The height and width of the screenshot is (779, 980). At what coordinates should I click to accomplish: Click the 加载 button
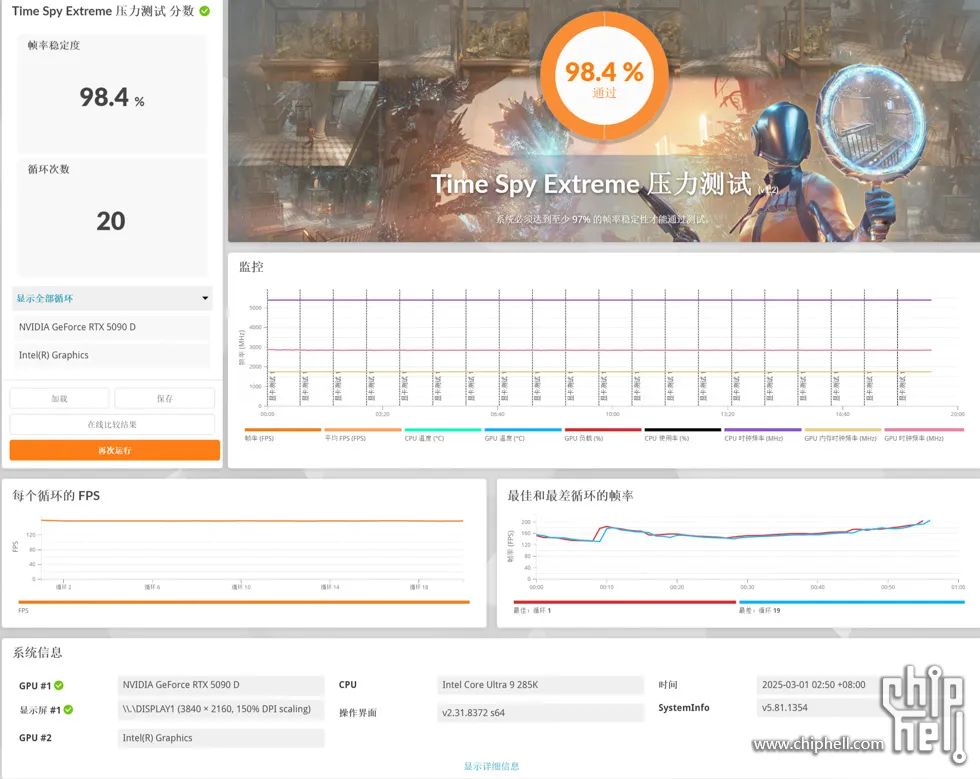point(59,398)
